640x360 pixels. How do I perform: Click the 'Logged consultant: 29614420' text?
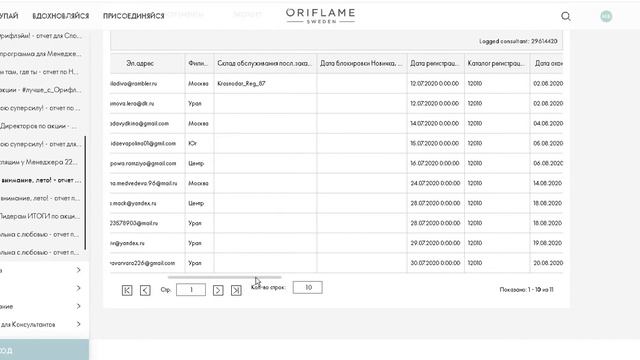click(x=518, y=41)
